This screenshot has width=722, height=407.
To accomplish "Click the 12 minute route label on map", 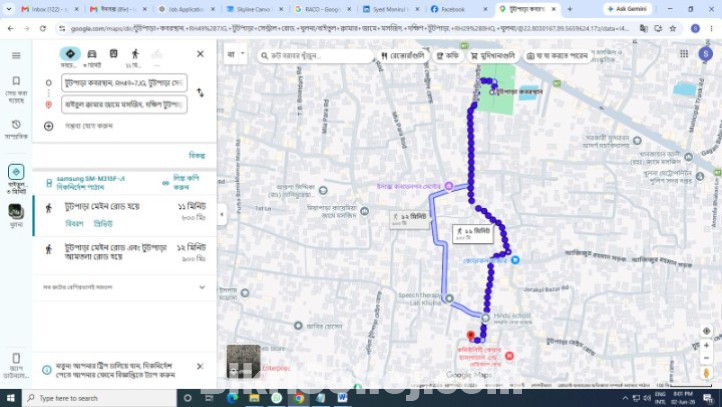I will coord(409,219).
